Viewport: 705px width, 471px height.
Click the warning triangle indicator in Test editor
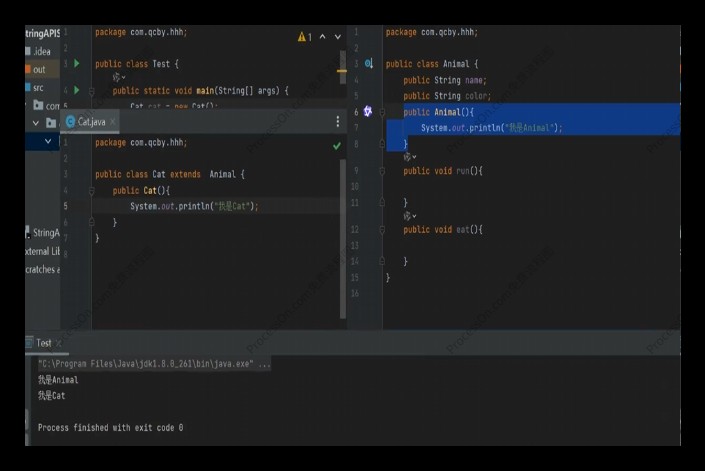[302, 37]
